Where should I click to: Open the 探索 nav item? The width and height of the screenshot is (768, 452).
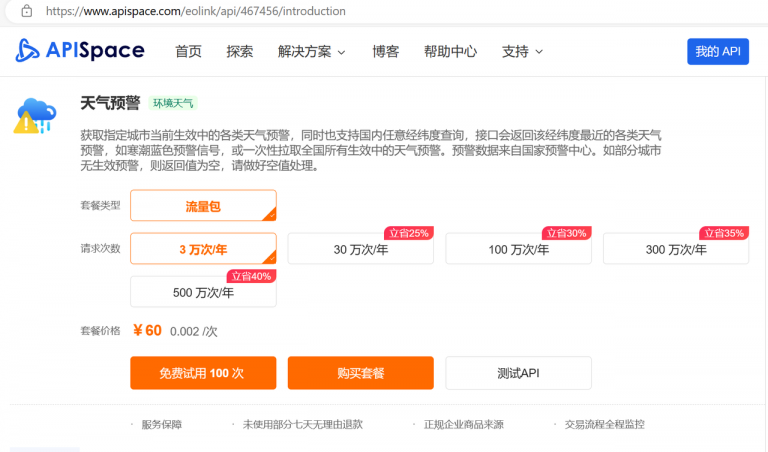click(x=240, y=51)
